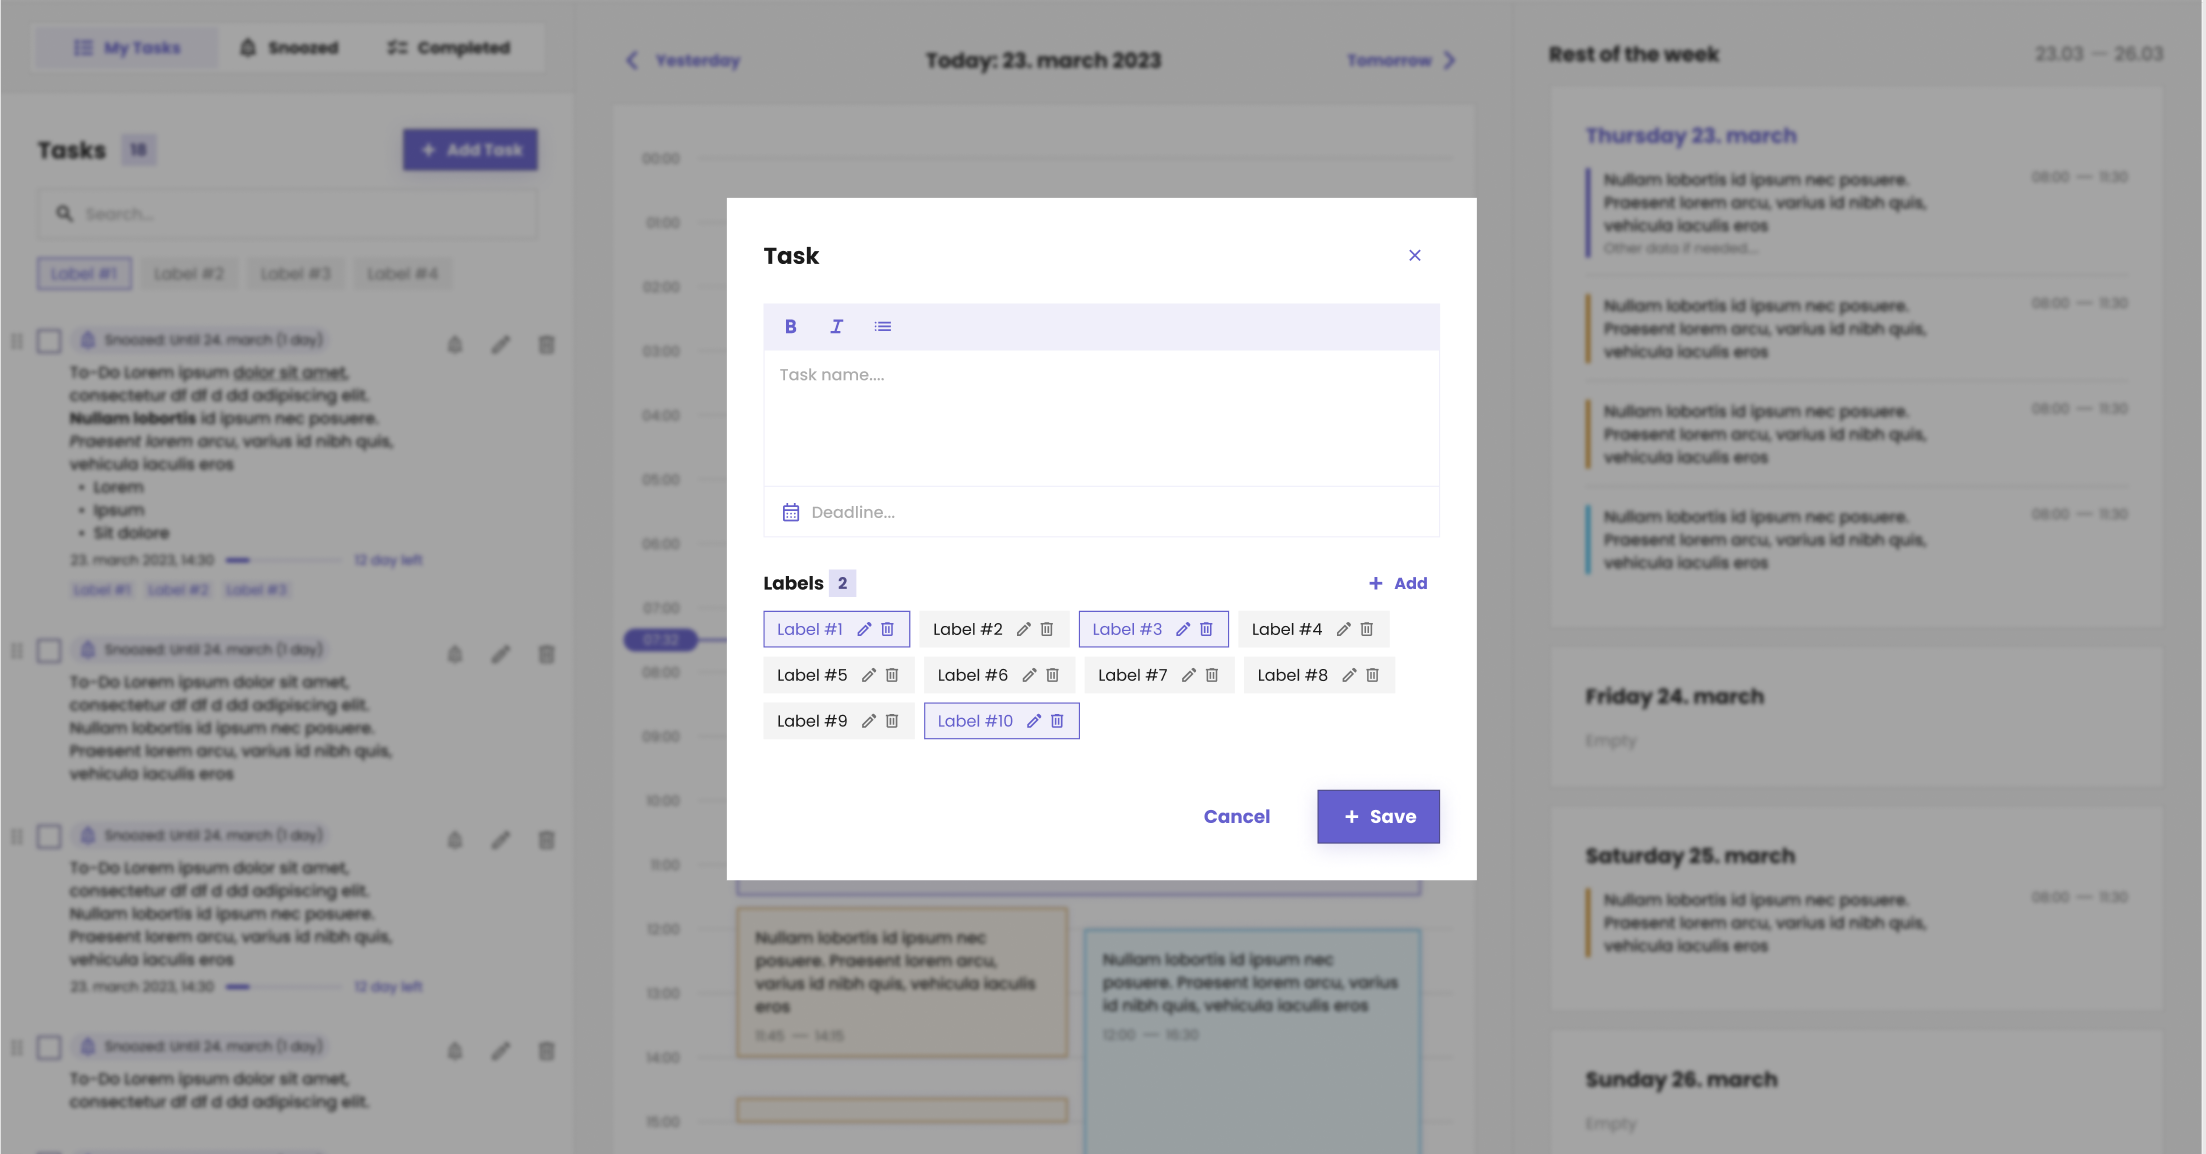Save the task

[1378, 816]
